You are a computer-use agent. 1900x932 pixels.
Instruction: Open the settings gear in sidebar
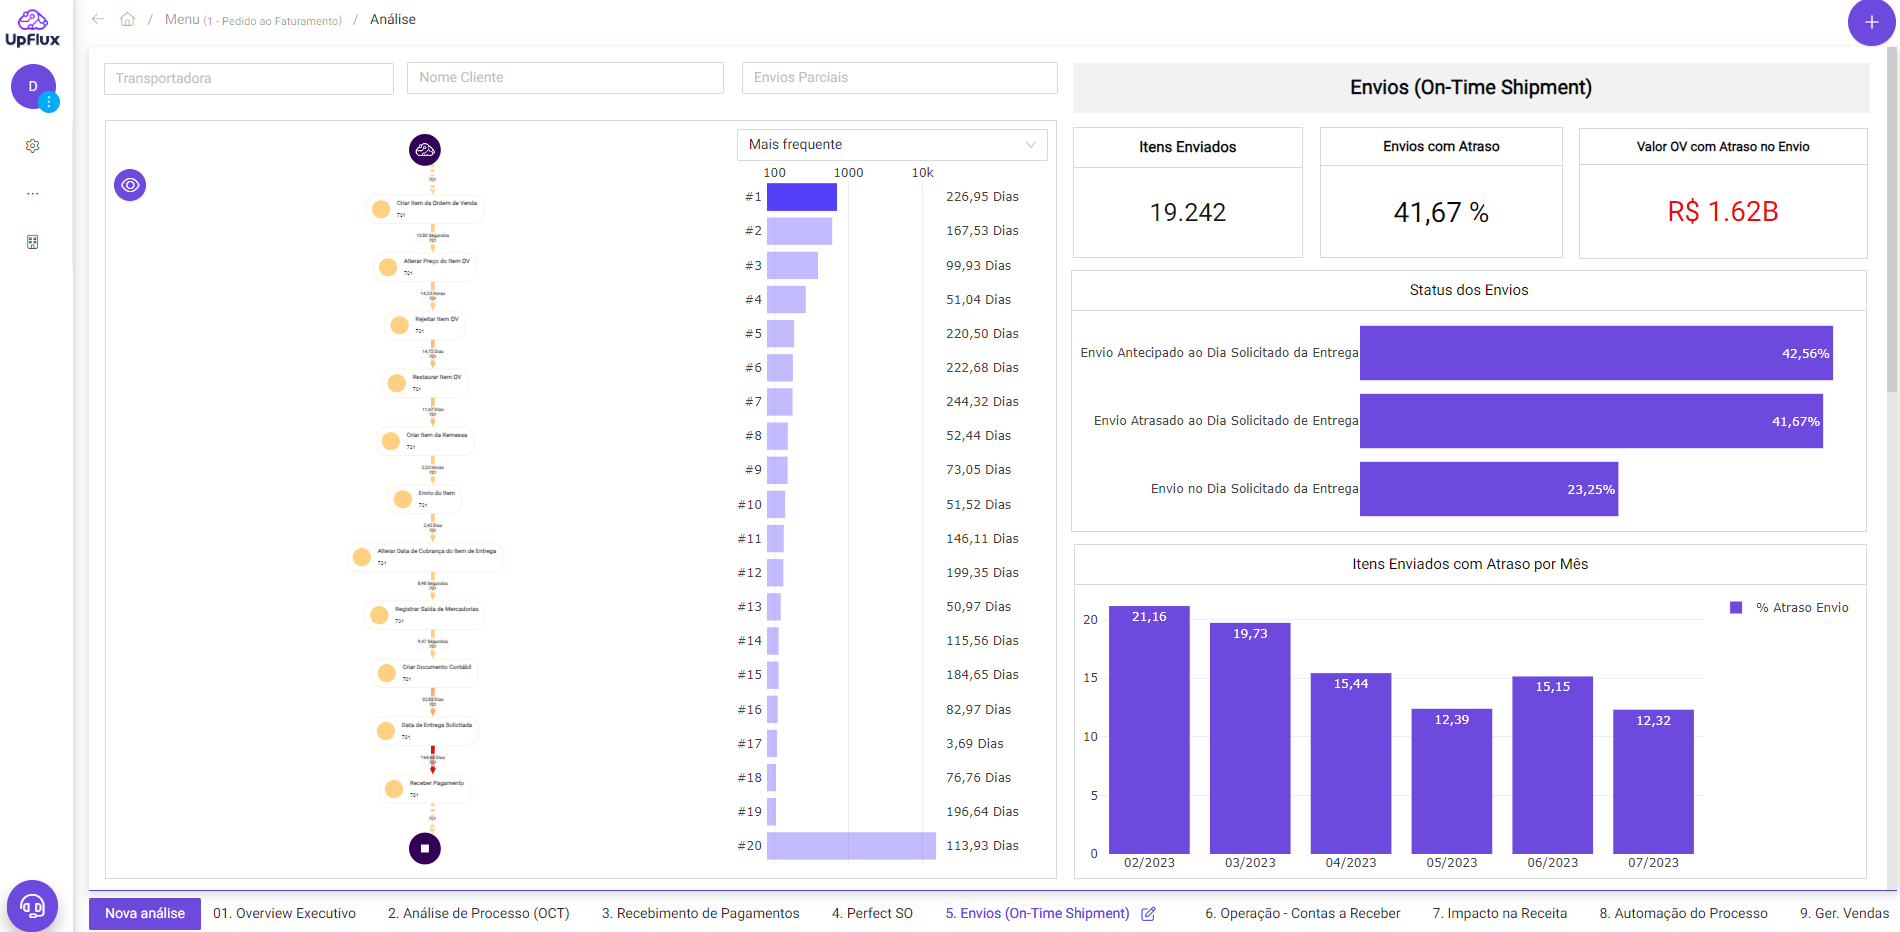32,146
